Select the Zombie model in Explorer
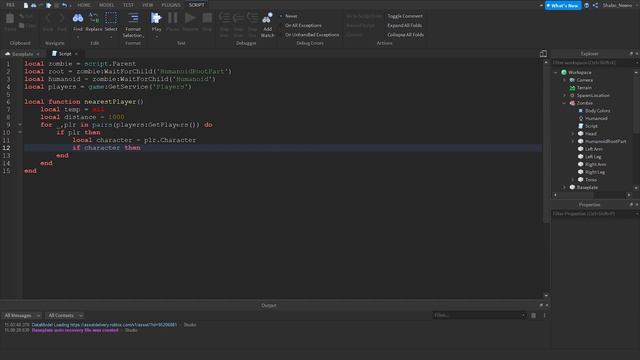 pos(584,103)
